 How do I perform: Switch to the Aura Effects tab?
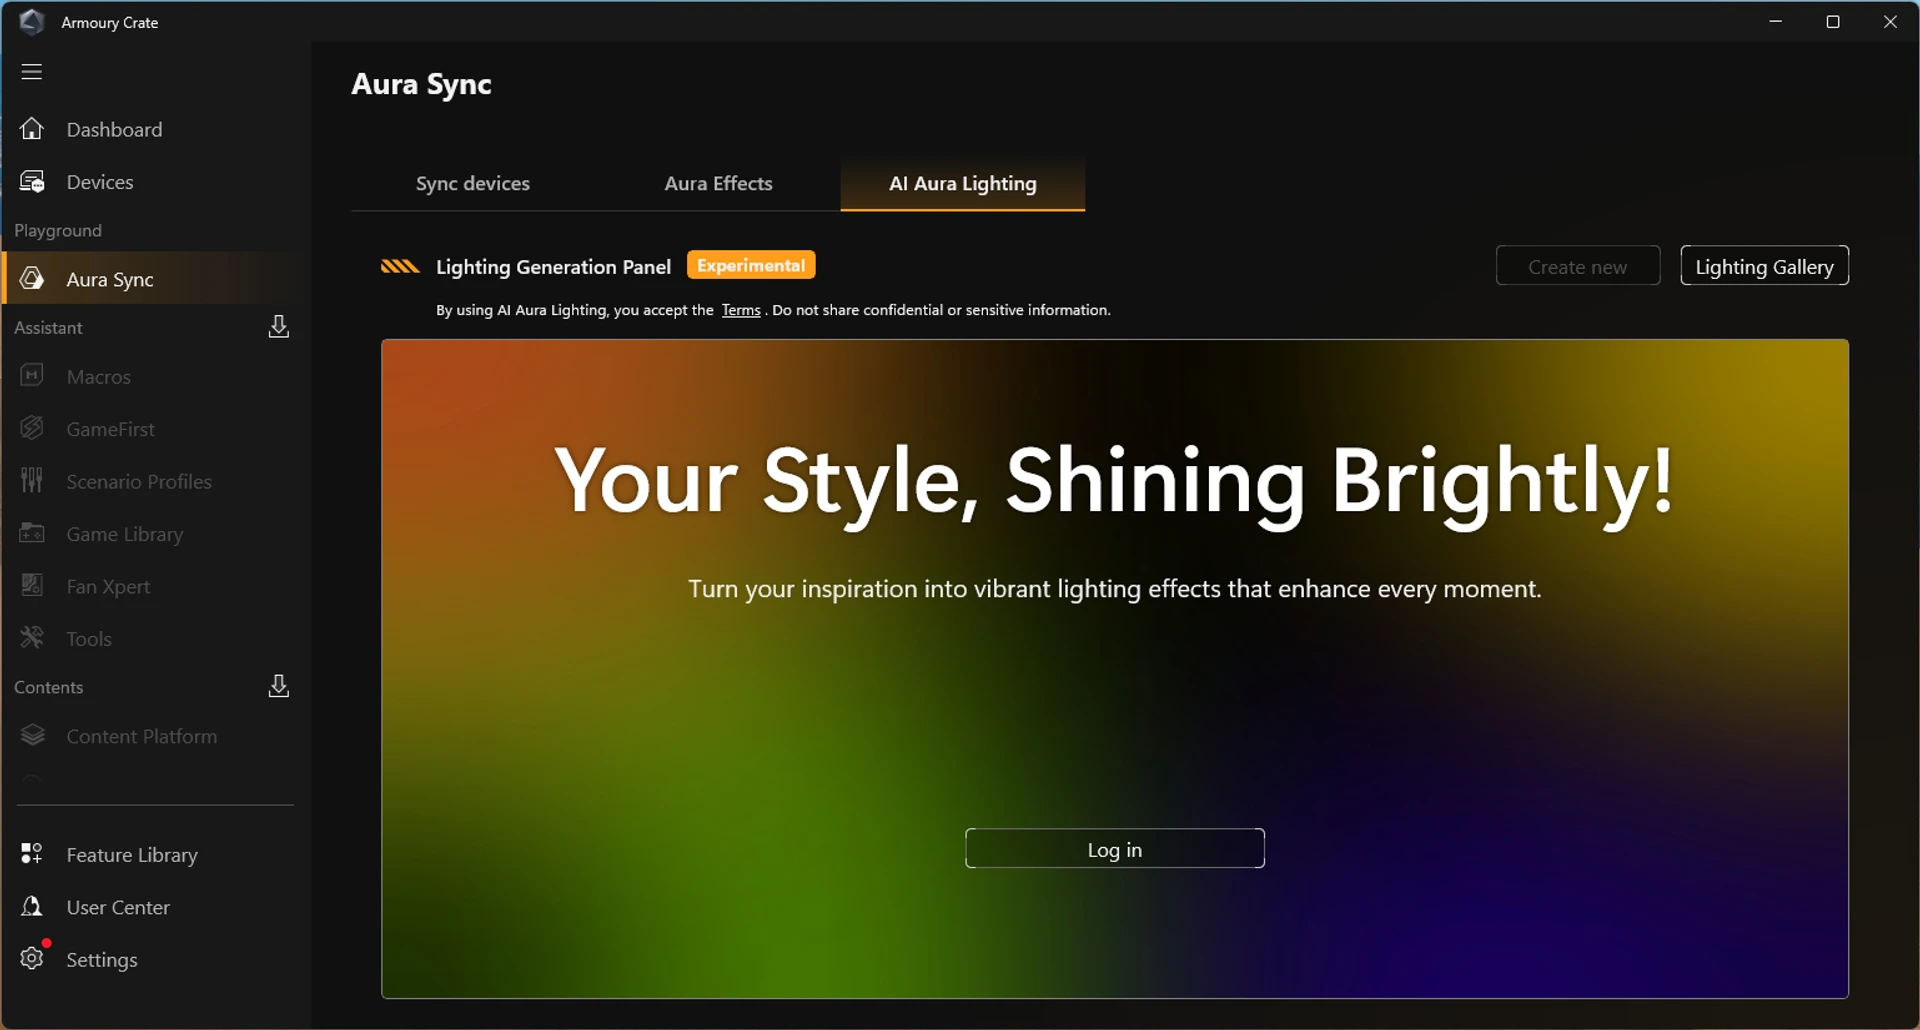point(718,184)
